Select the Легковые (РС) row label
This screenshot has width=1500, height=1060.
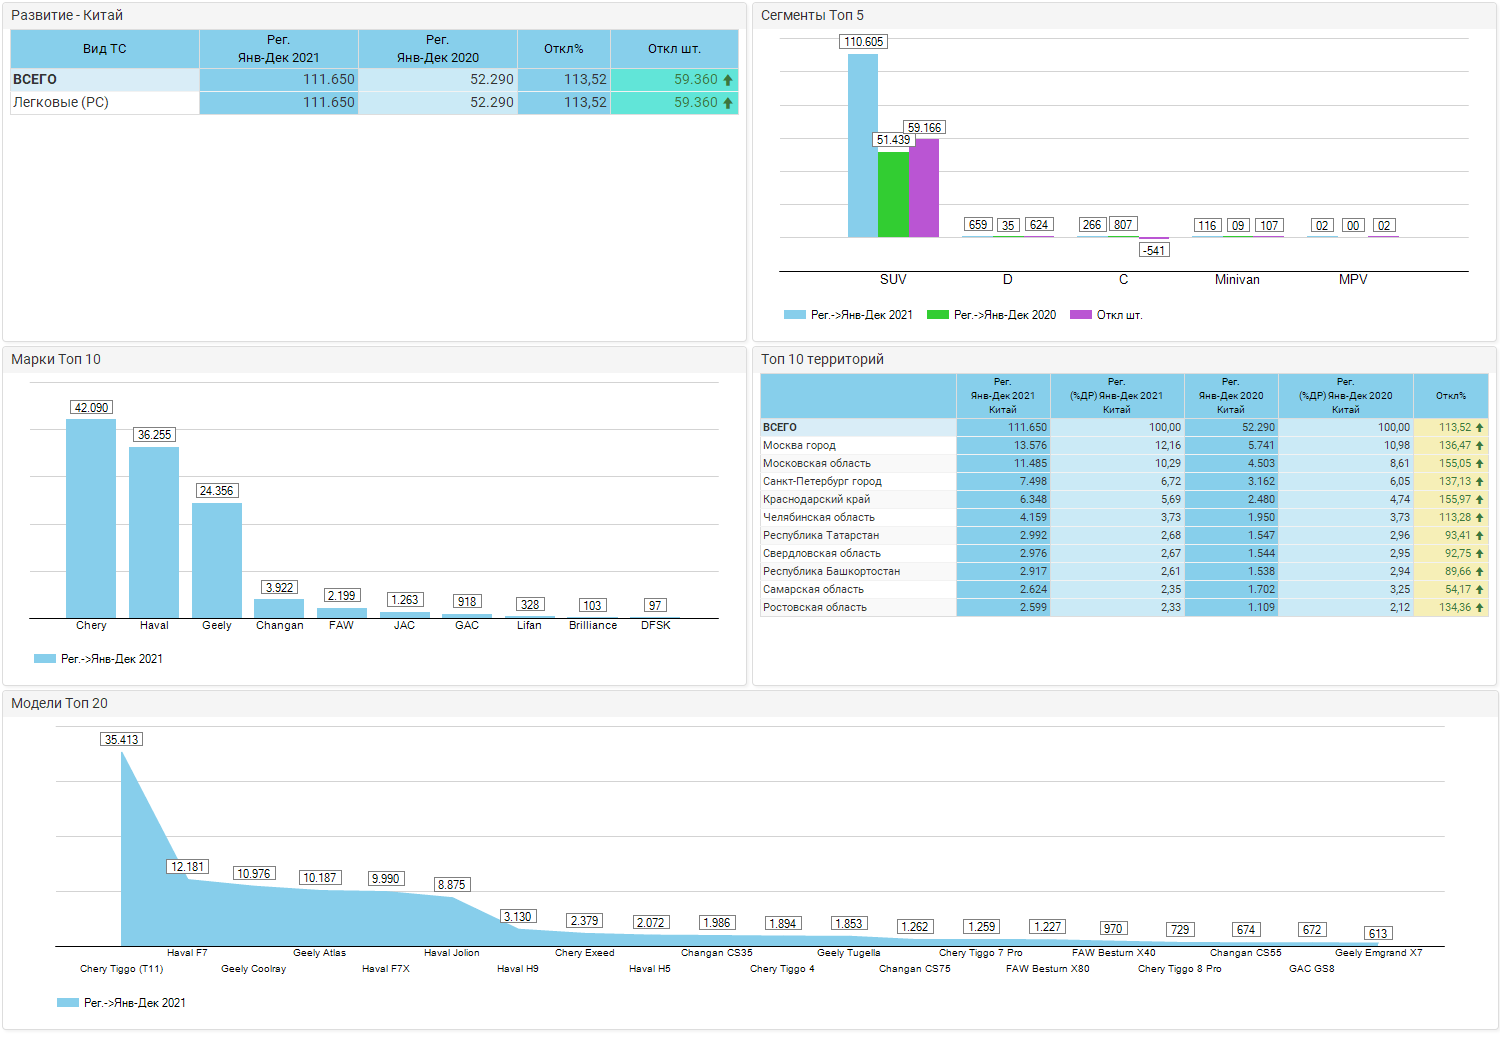click(x=61, y=103)
